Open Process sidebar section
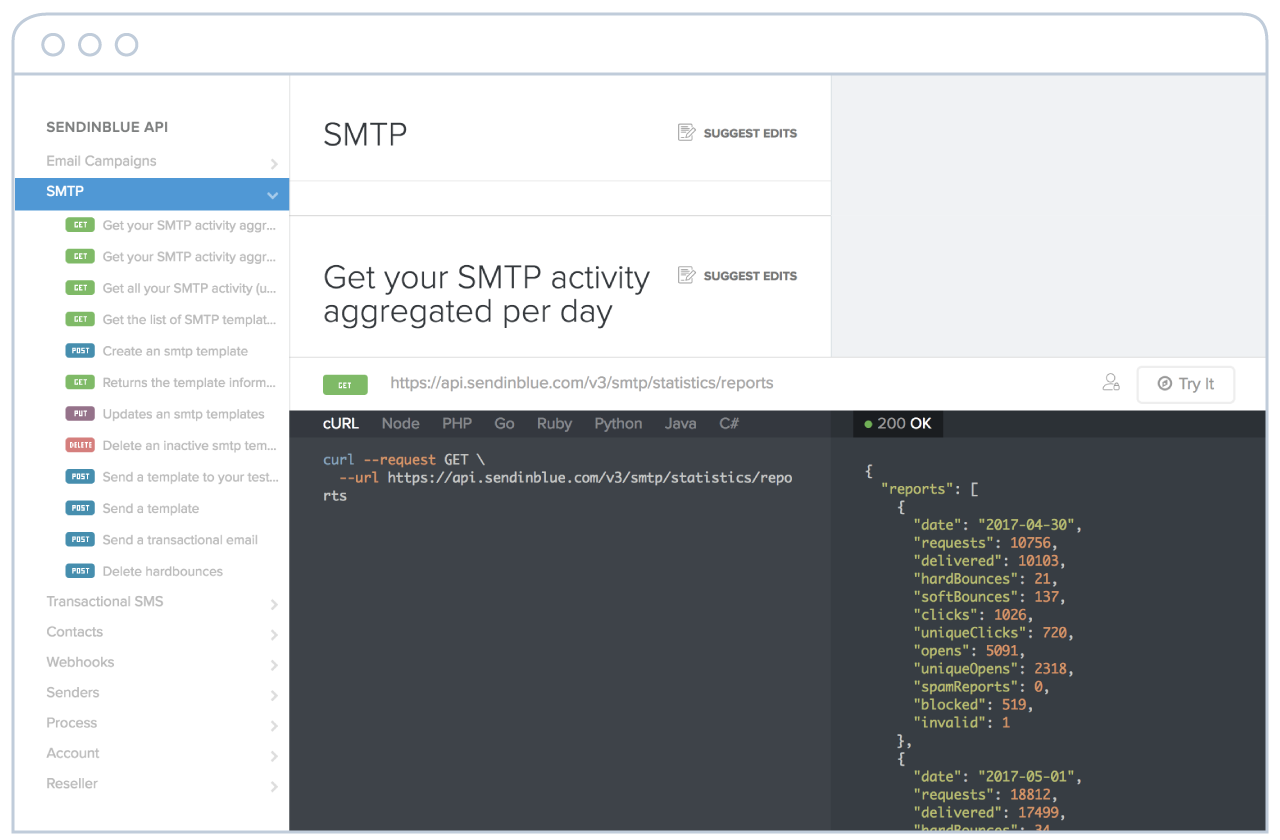 (72, 723)
